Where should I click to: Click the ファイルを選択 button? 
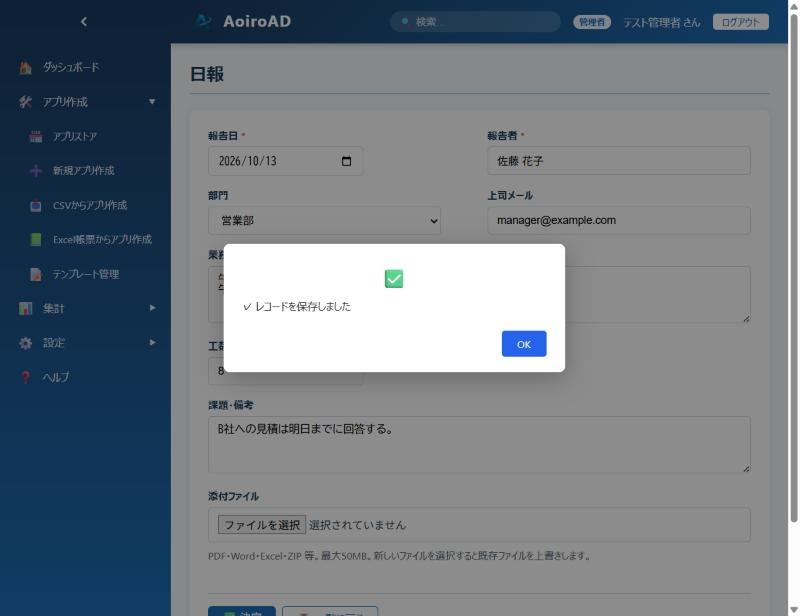(x=262, y=525)
